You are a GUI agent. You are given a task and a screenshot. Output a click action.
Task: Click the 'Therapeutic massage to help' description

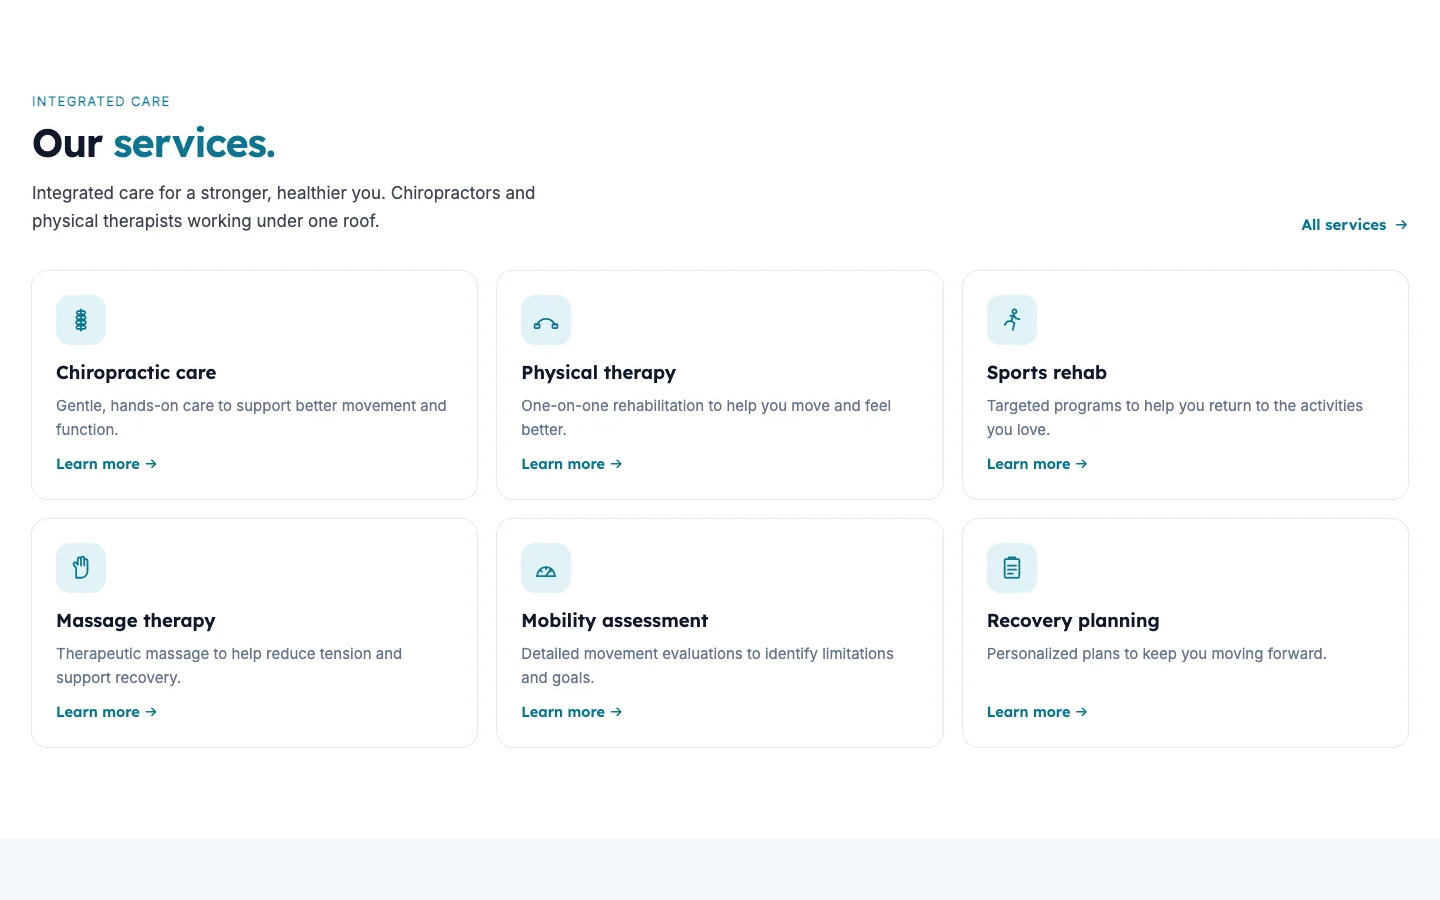(x=229, y=666)
